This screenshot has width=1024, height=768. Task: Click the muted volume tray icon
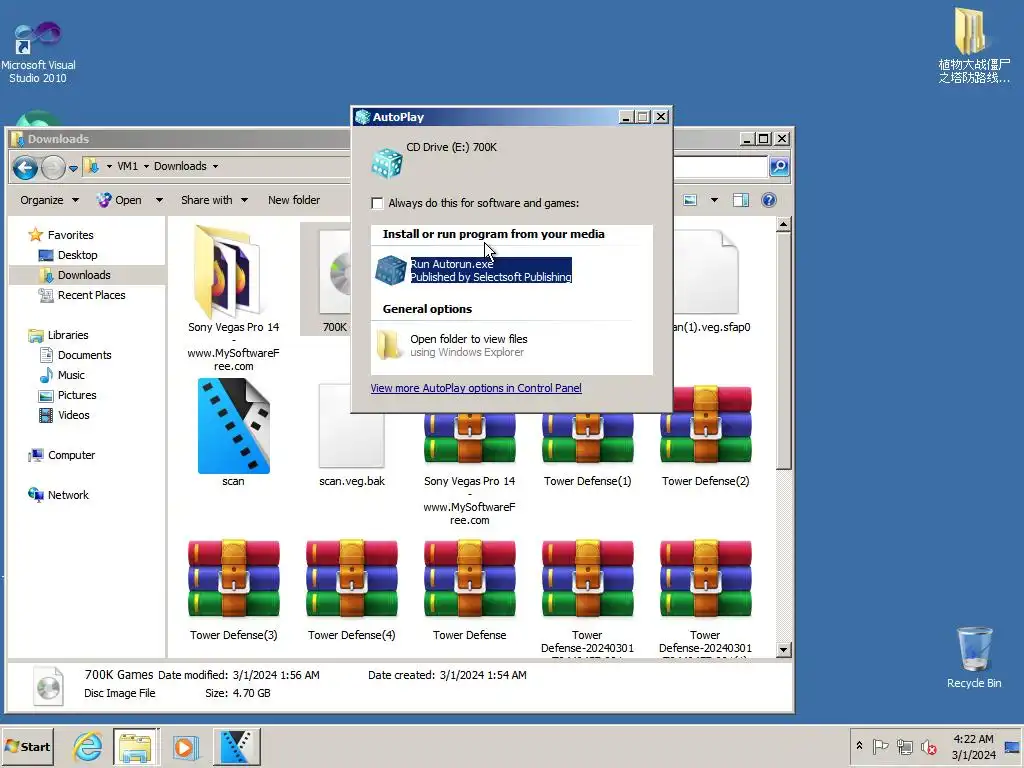(928, 746)
